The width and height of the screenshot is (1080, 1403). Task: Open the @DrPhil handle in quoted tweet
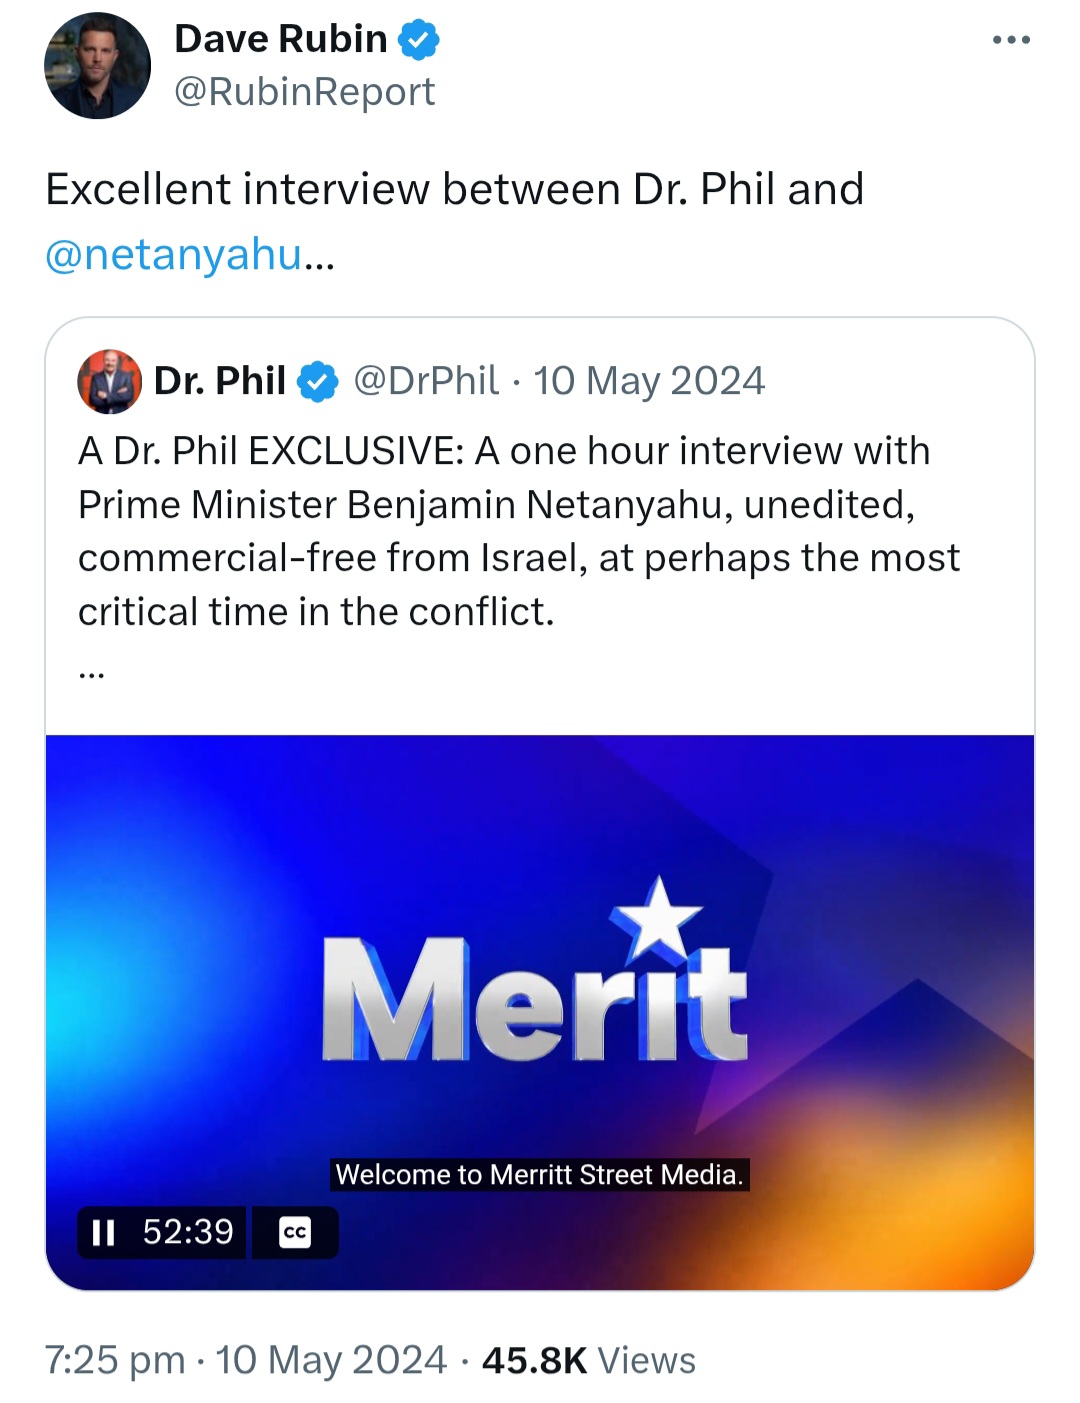point(426,381)
